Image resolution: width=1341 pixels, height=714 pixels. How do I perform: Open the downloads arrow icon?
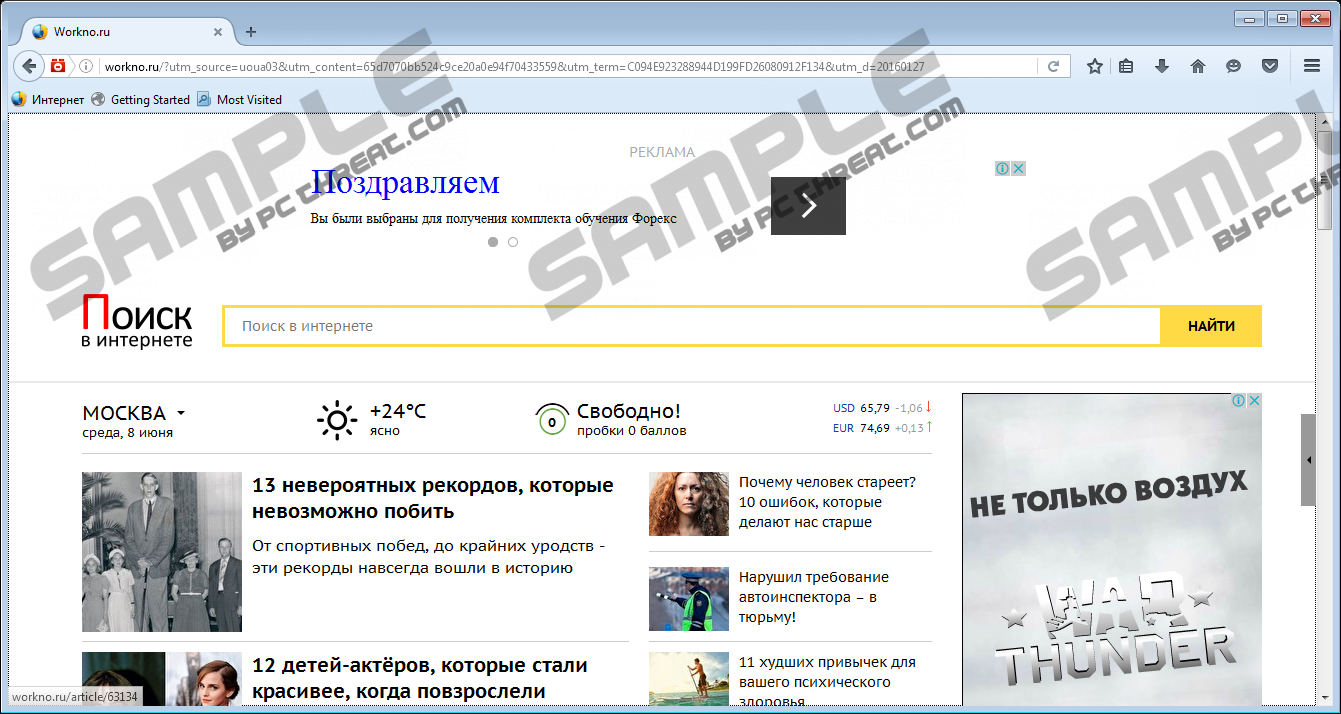tap(1161, 66)
